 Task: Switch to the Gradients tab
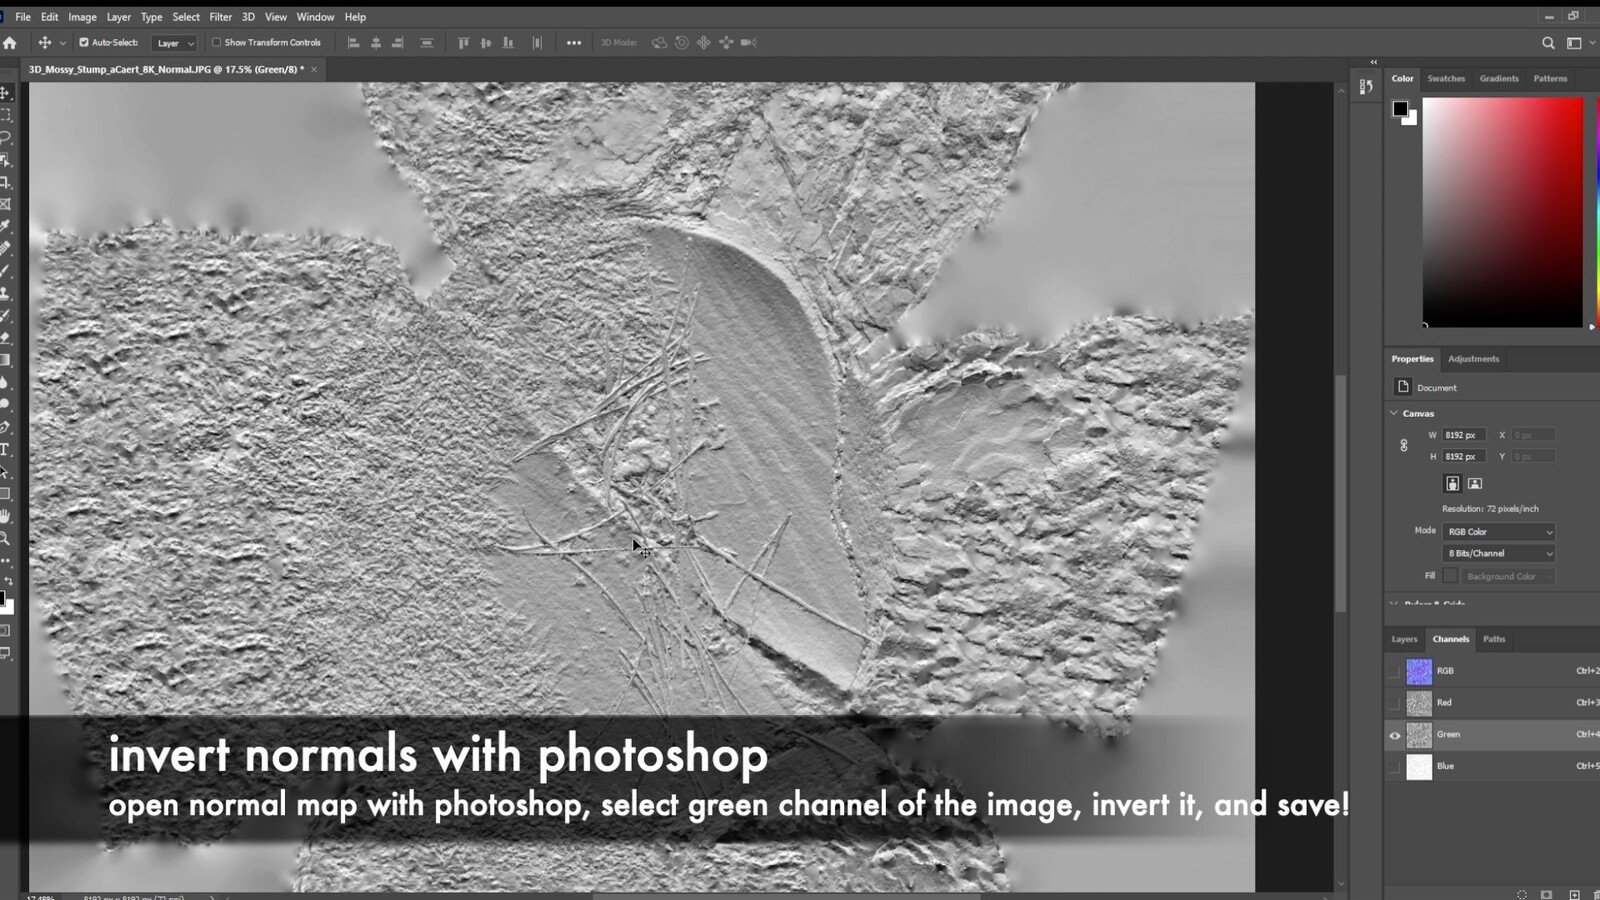(1499, 78)
